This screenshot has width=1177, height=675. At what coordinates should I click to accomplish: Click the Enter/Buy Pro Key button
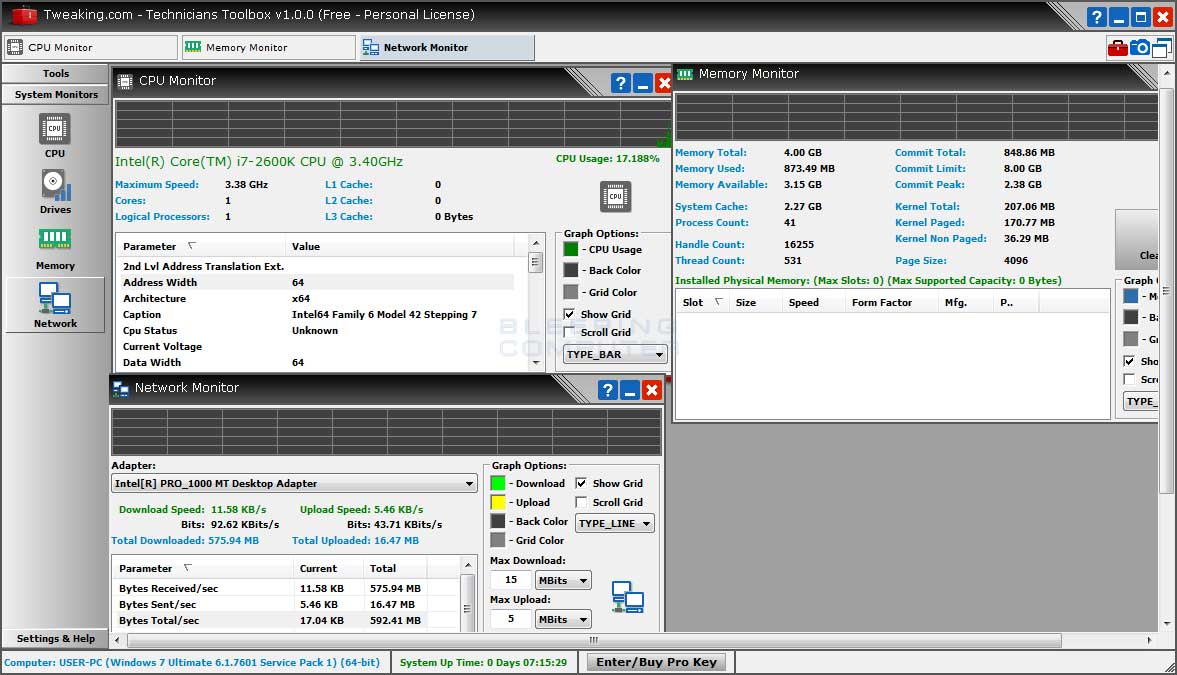(x=656, y=662)
